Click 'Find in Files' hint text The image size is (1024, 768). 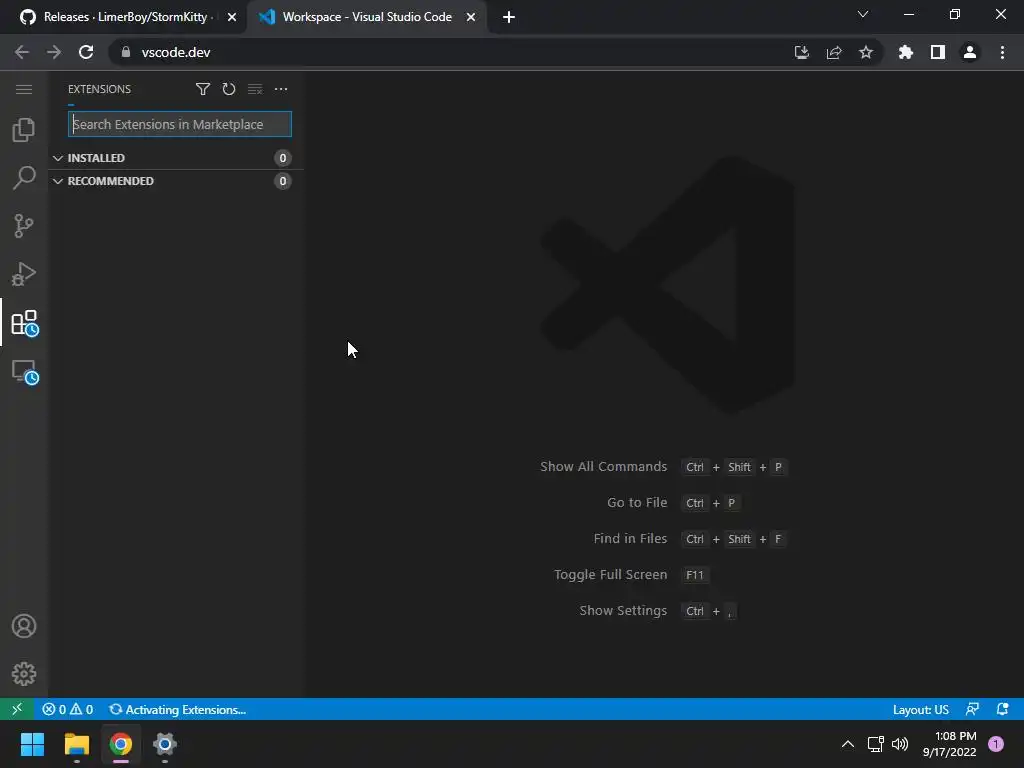tap(630, 538)
